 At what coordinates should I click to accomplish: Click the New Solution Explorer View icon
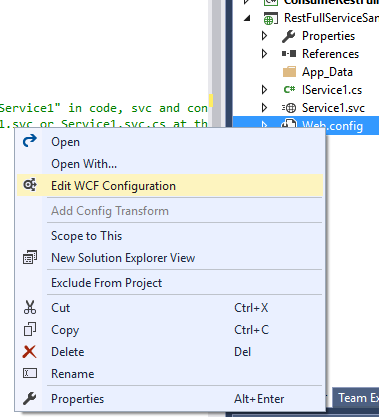pyautogui.click(x=30, y=257)
